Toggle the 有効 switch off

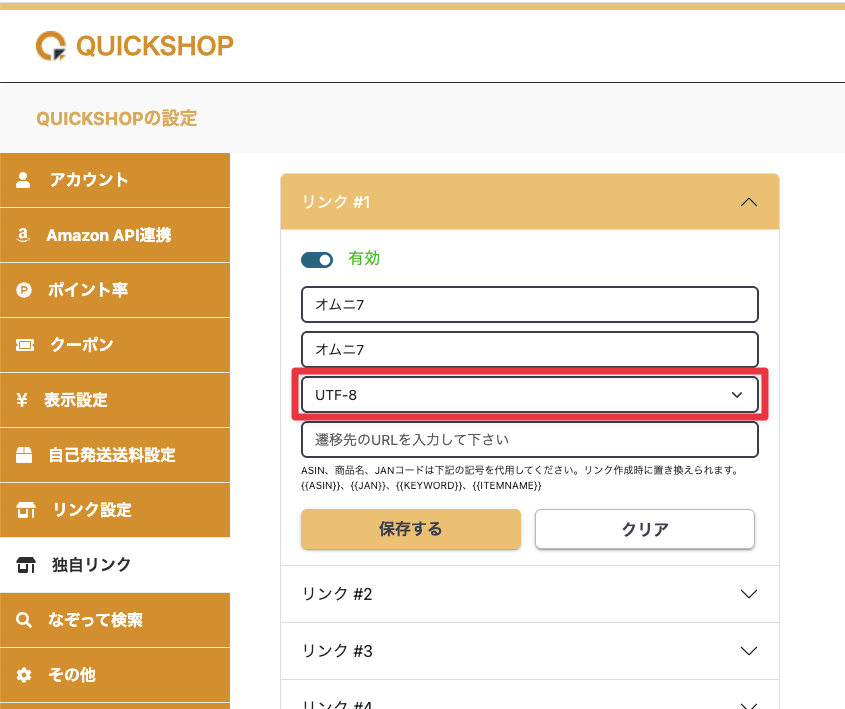[x=317, y=260]
